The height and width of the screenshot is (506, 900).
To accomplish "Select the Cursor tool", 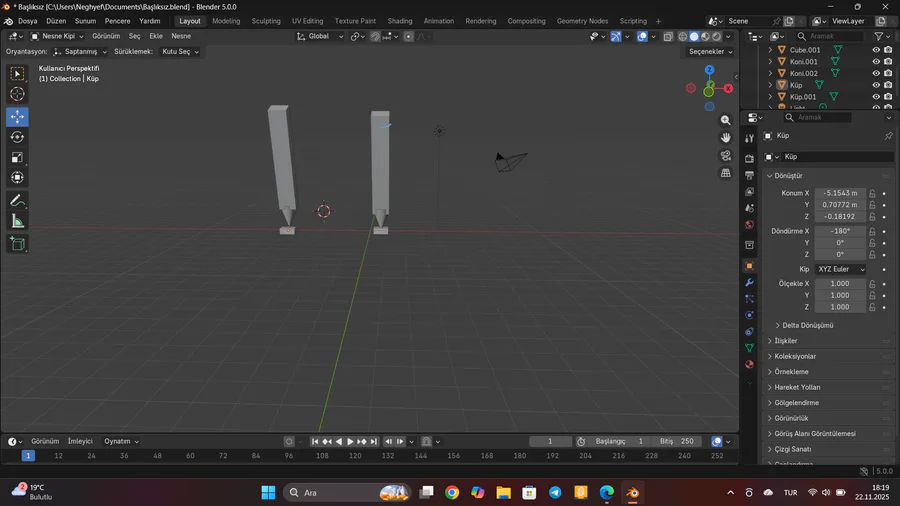I will [x=17, y=94].
